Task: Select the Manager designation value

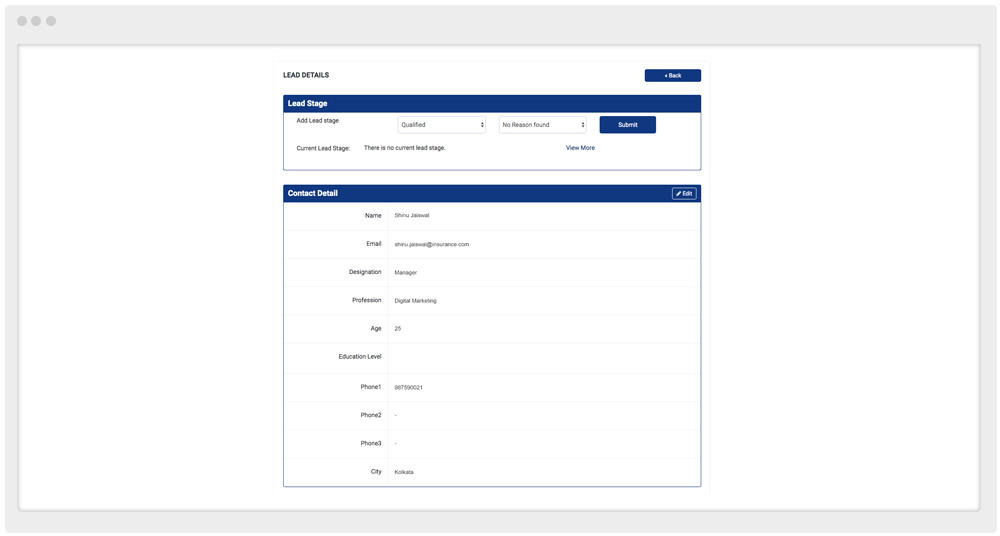Action: [405, 272]
